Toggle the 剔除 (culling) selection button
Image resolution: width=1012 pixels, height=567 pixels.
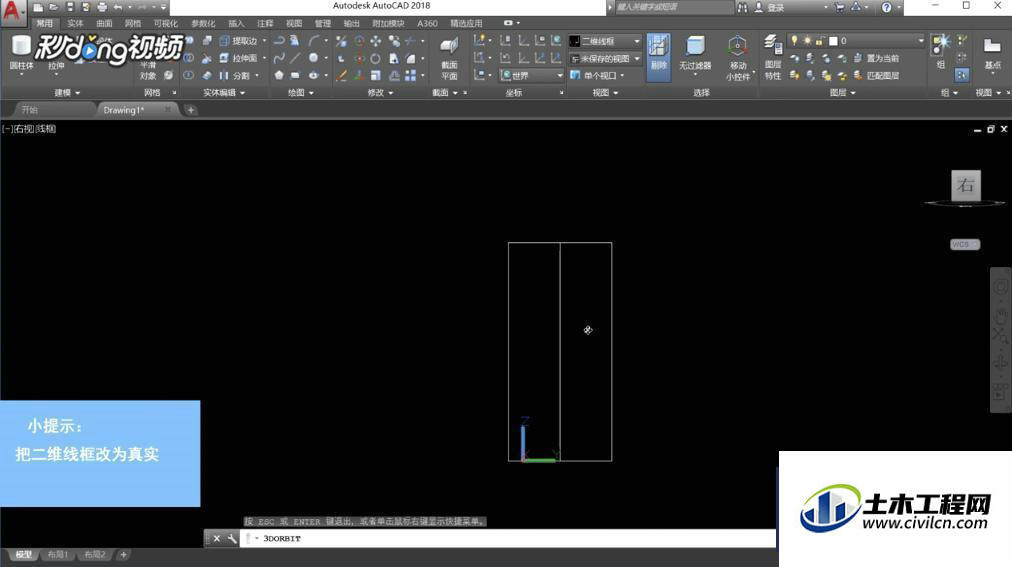coord(658,57)
